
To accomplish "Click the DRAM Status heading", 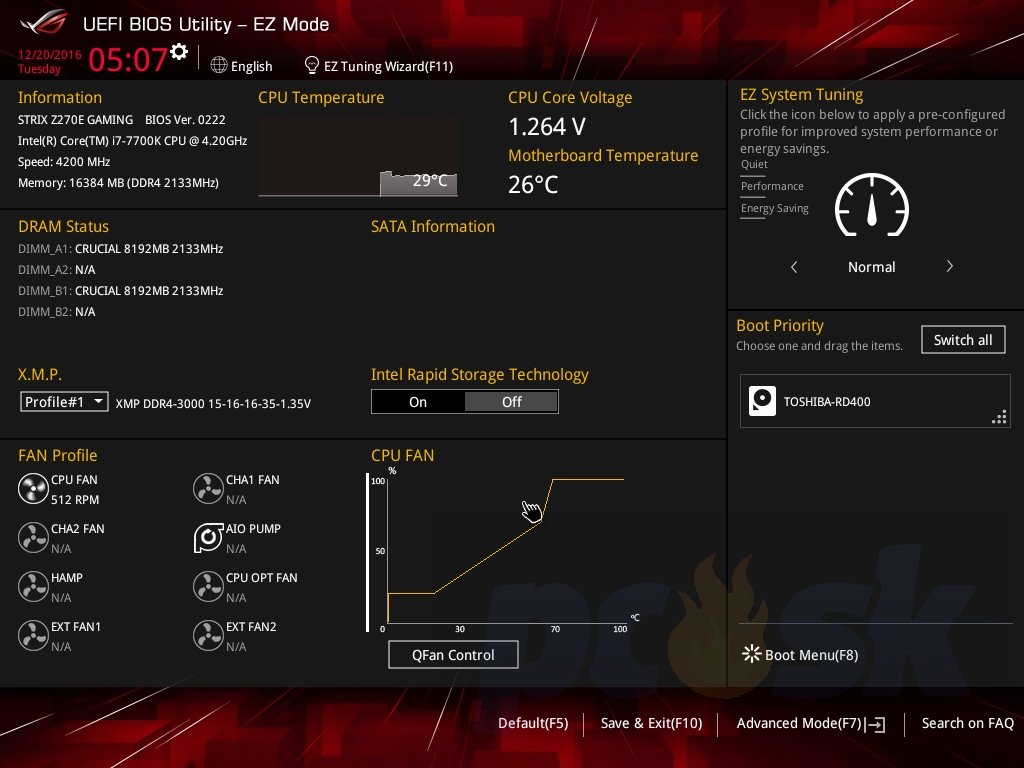I will pos(63,227).
